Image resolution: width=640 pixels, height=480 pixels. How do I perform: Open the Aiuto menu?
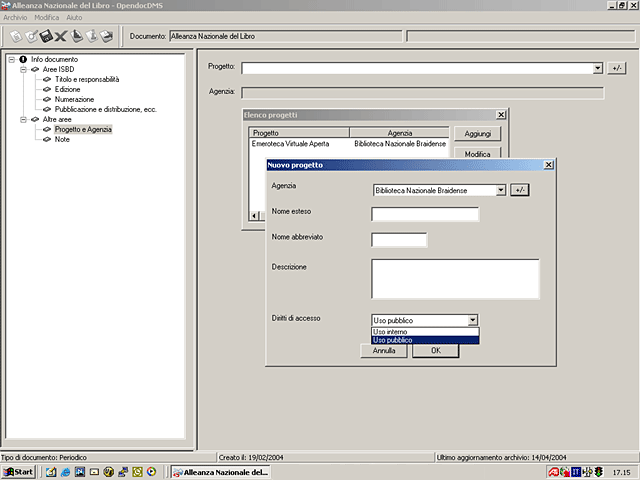tap(74, 18)
